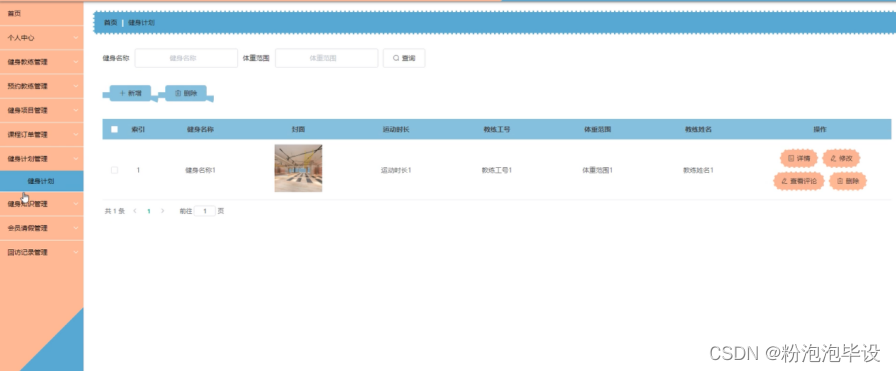
Task: Click the magnifier icon on 查询 button
Action: point(395,58)
